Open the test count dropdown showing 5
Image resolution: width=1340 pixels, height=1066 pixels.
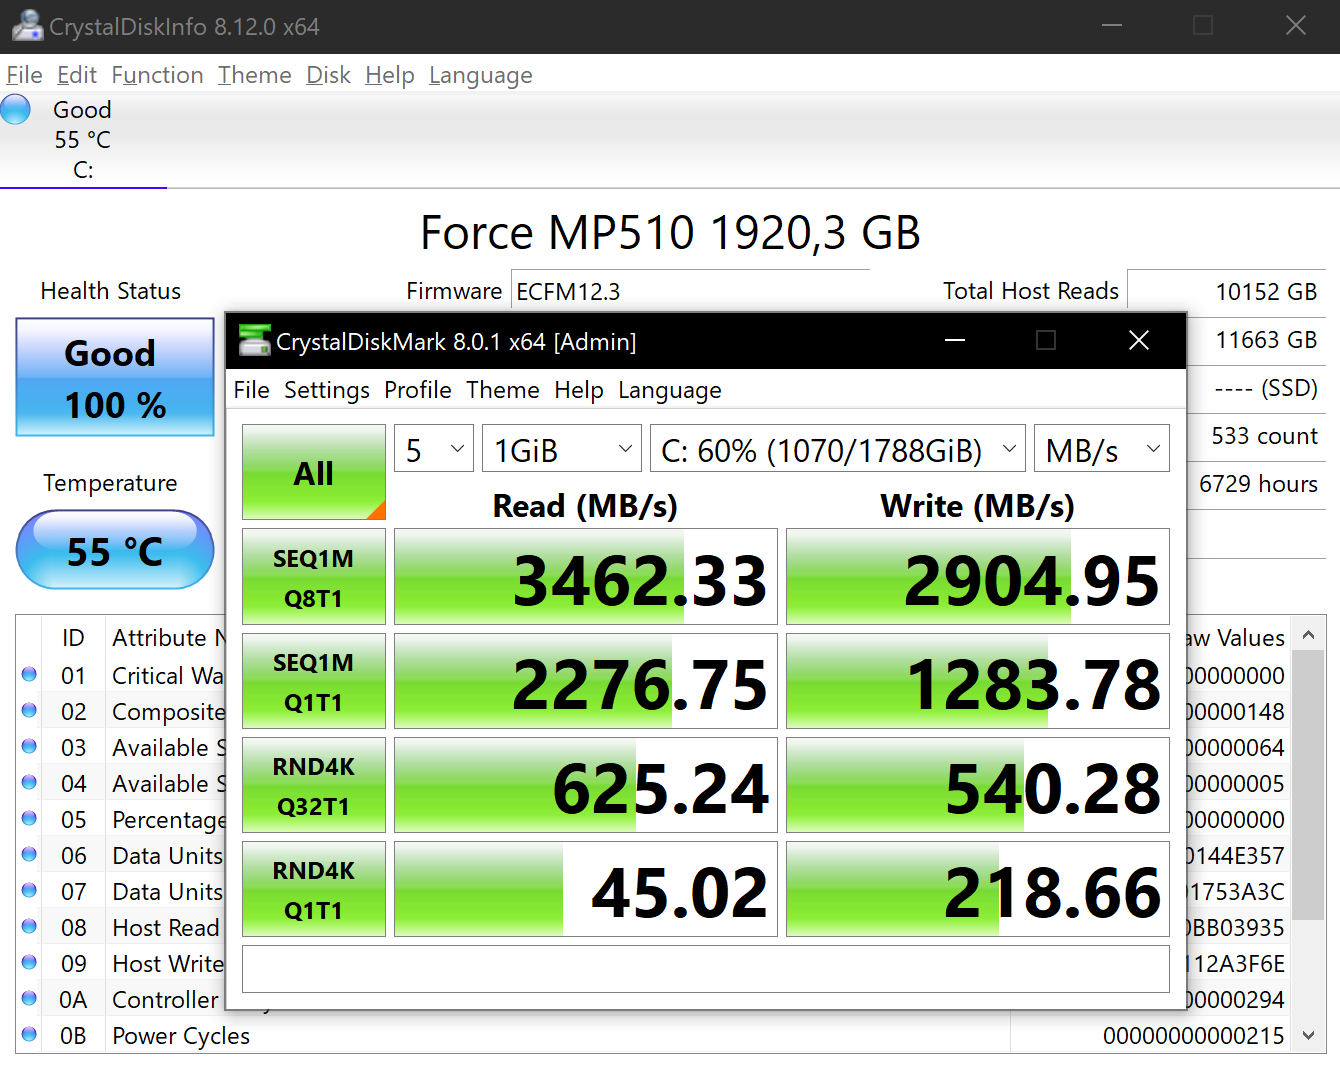click(434, 449)
